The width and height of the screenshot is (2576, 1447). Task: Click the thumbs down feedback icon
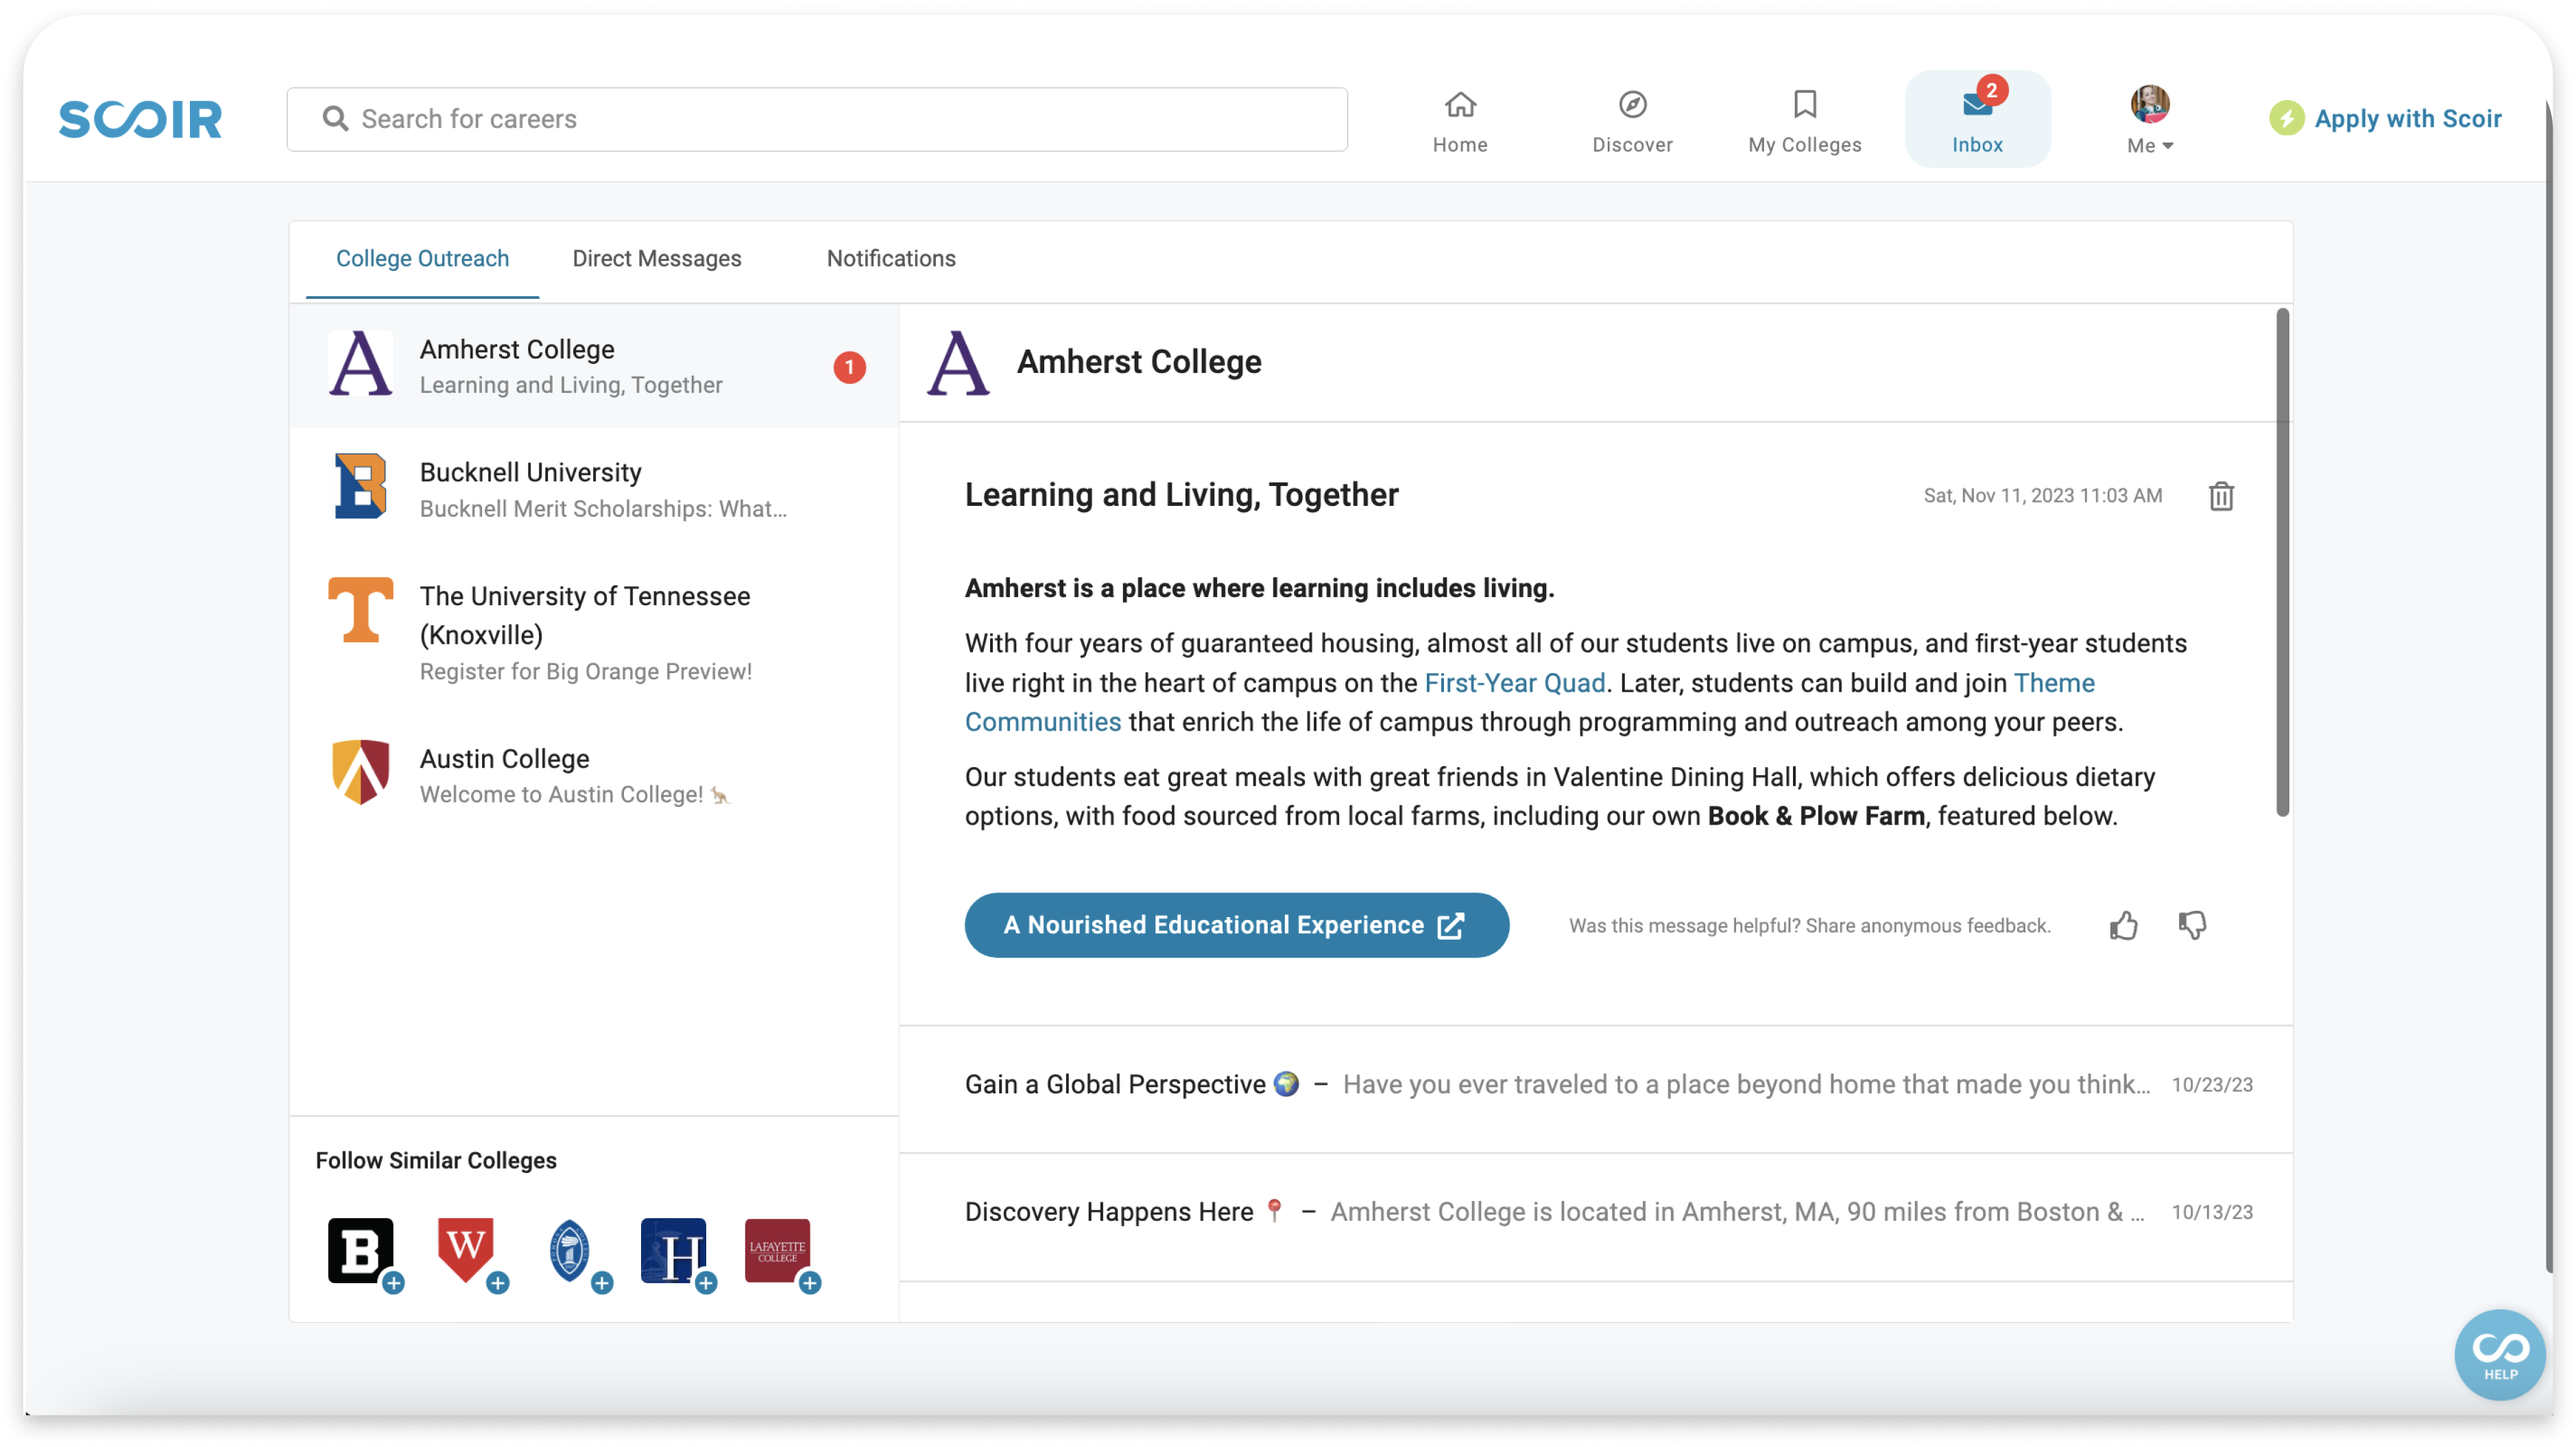coord(2192,926)
